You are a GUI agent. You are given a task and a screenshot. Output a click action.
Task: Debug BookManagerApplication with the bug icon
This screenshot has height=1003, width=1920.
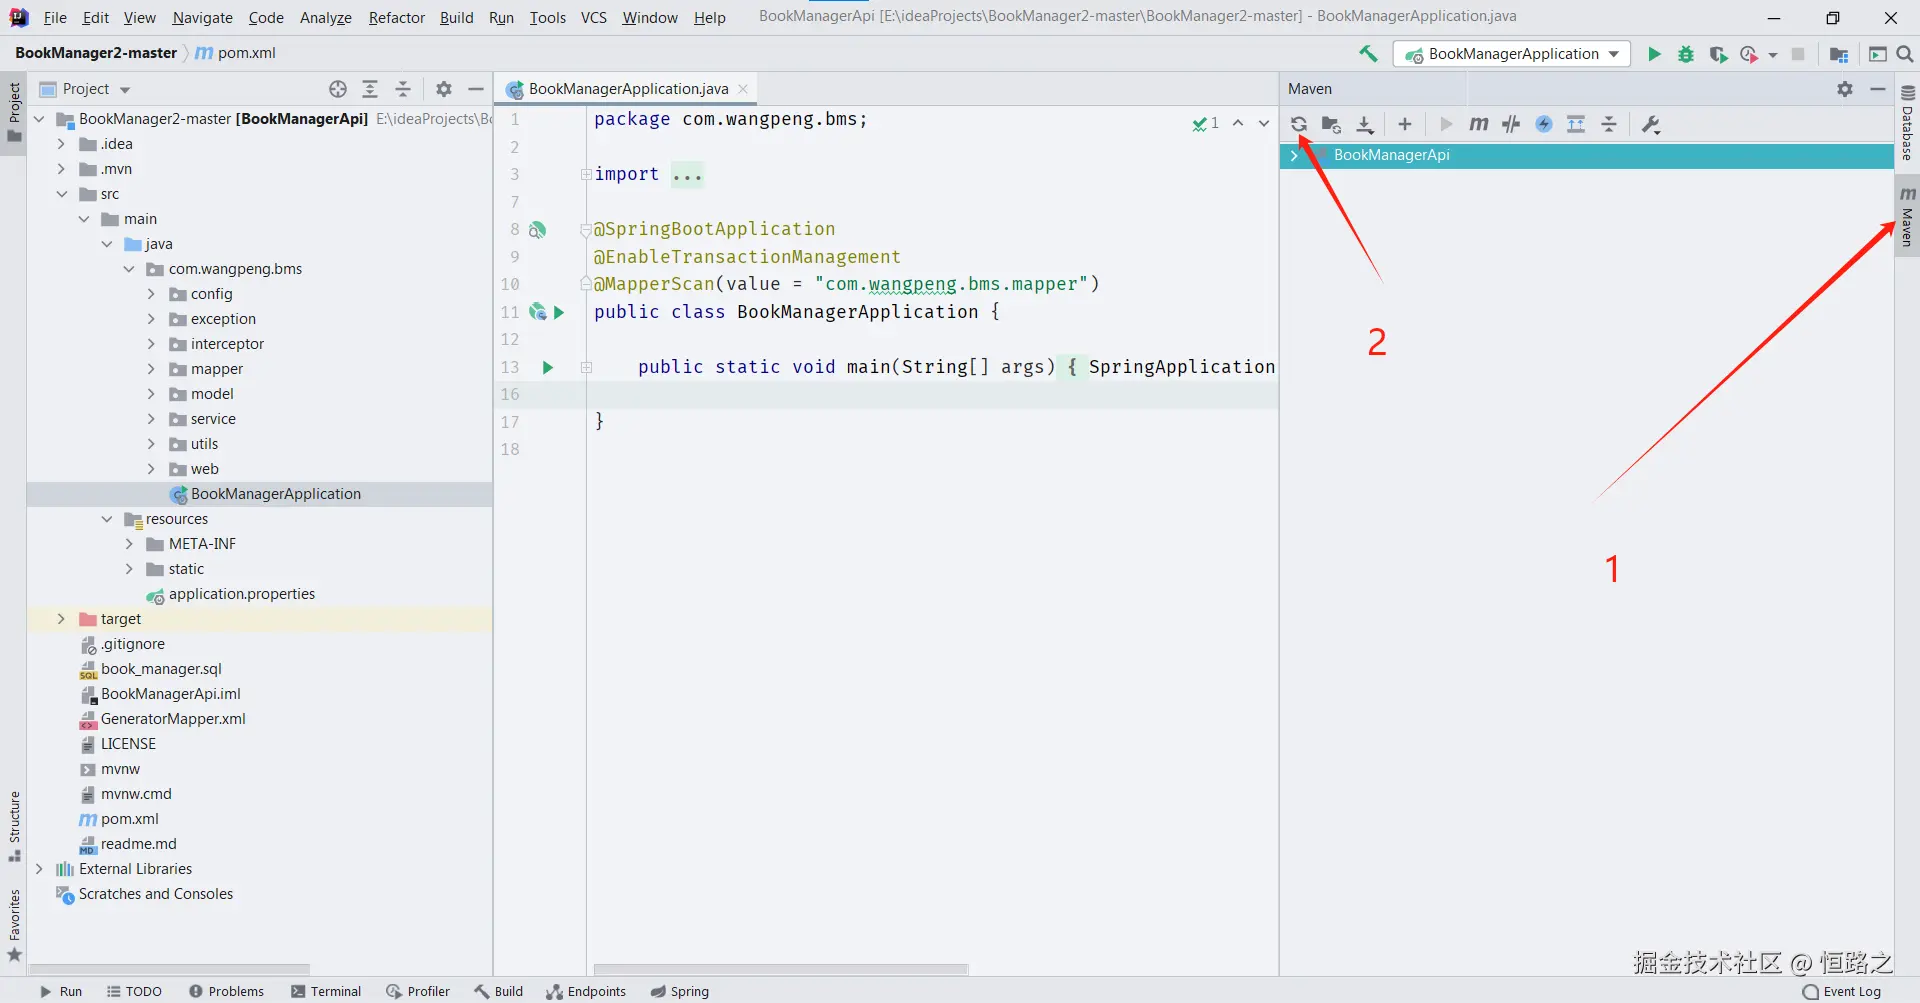point(1686,54)
